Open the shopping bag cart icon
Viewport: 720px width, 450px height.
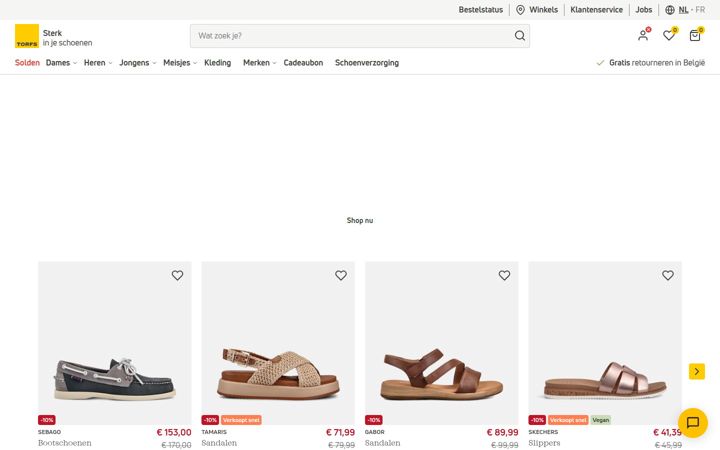[695, 35]
